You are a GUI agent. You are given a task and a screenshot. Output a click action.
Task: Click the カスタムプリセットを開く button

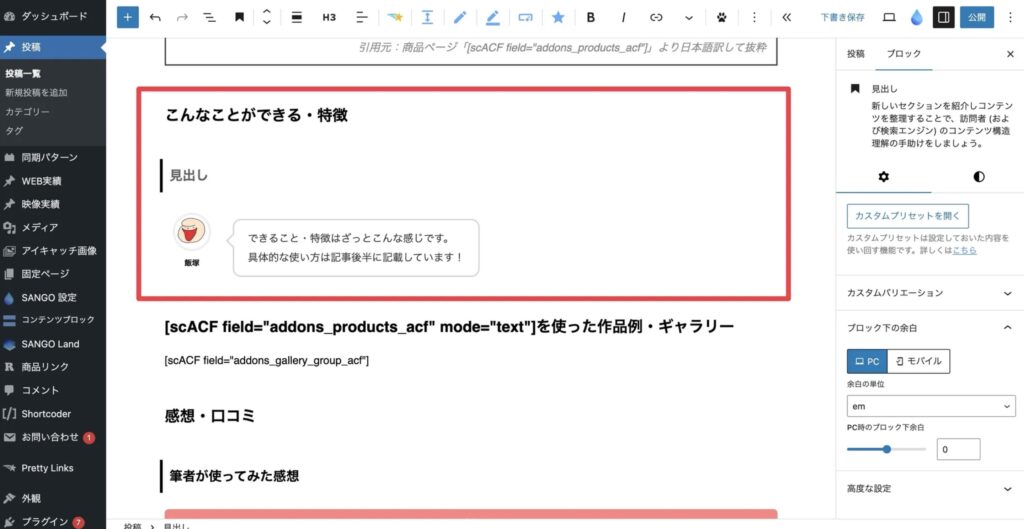click(x=907, y=216)
